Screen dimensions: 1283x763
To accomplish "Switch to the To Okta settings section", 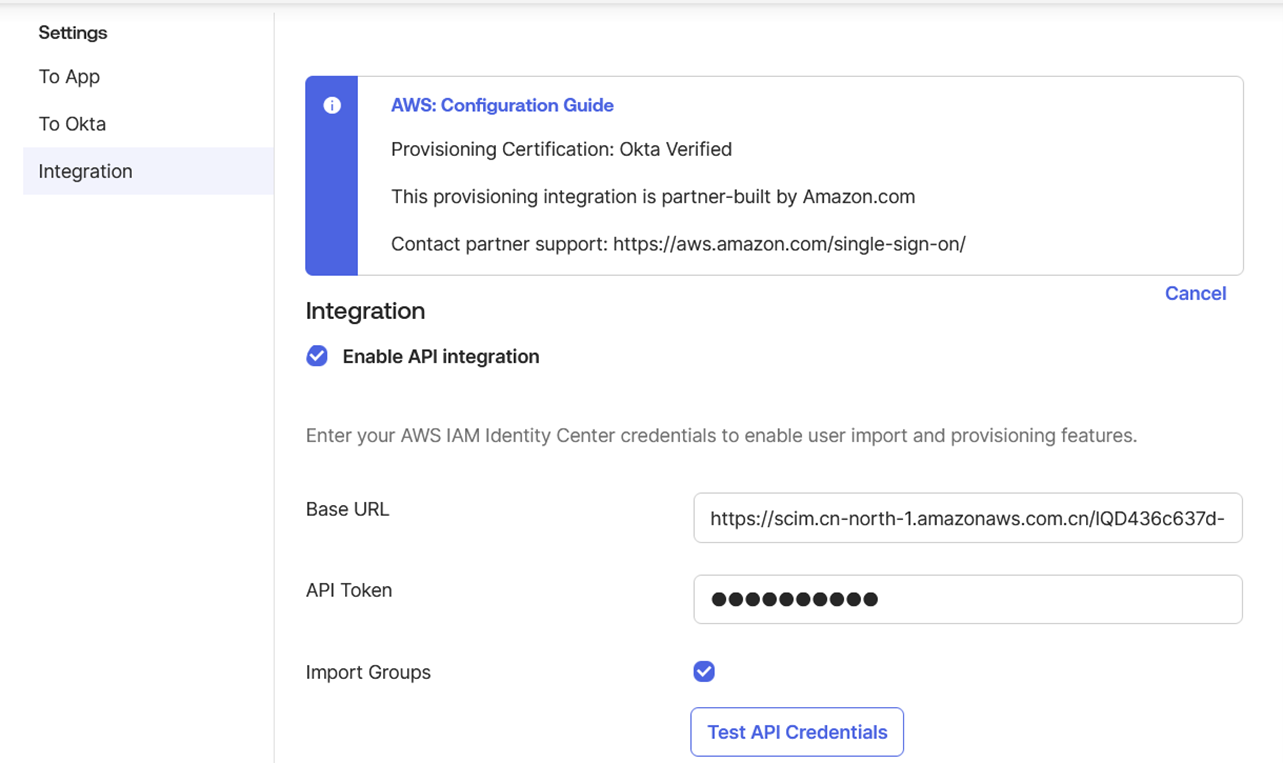I will 72,124.
